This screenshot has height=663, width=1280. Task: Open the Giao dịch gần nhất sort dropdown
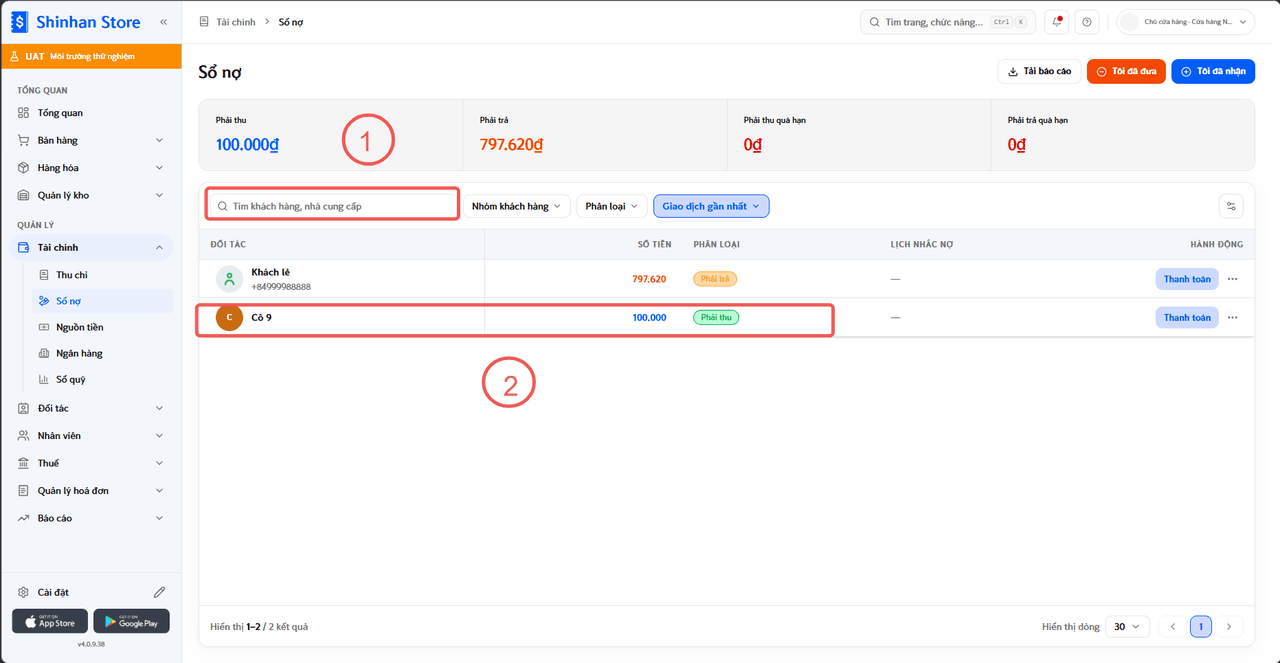(x=711, y=206)
